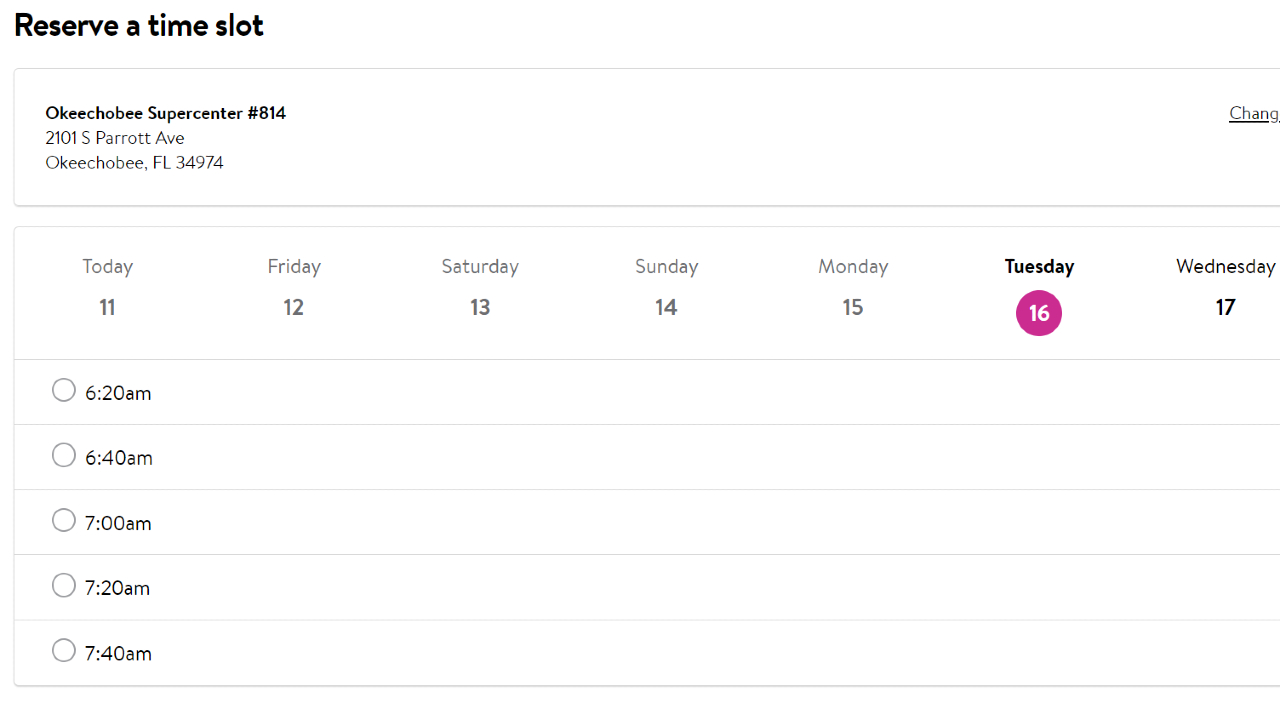
Task: Pick the 7:00am radio button circle
Action: click(x=64, y=520)
